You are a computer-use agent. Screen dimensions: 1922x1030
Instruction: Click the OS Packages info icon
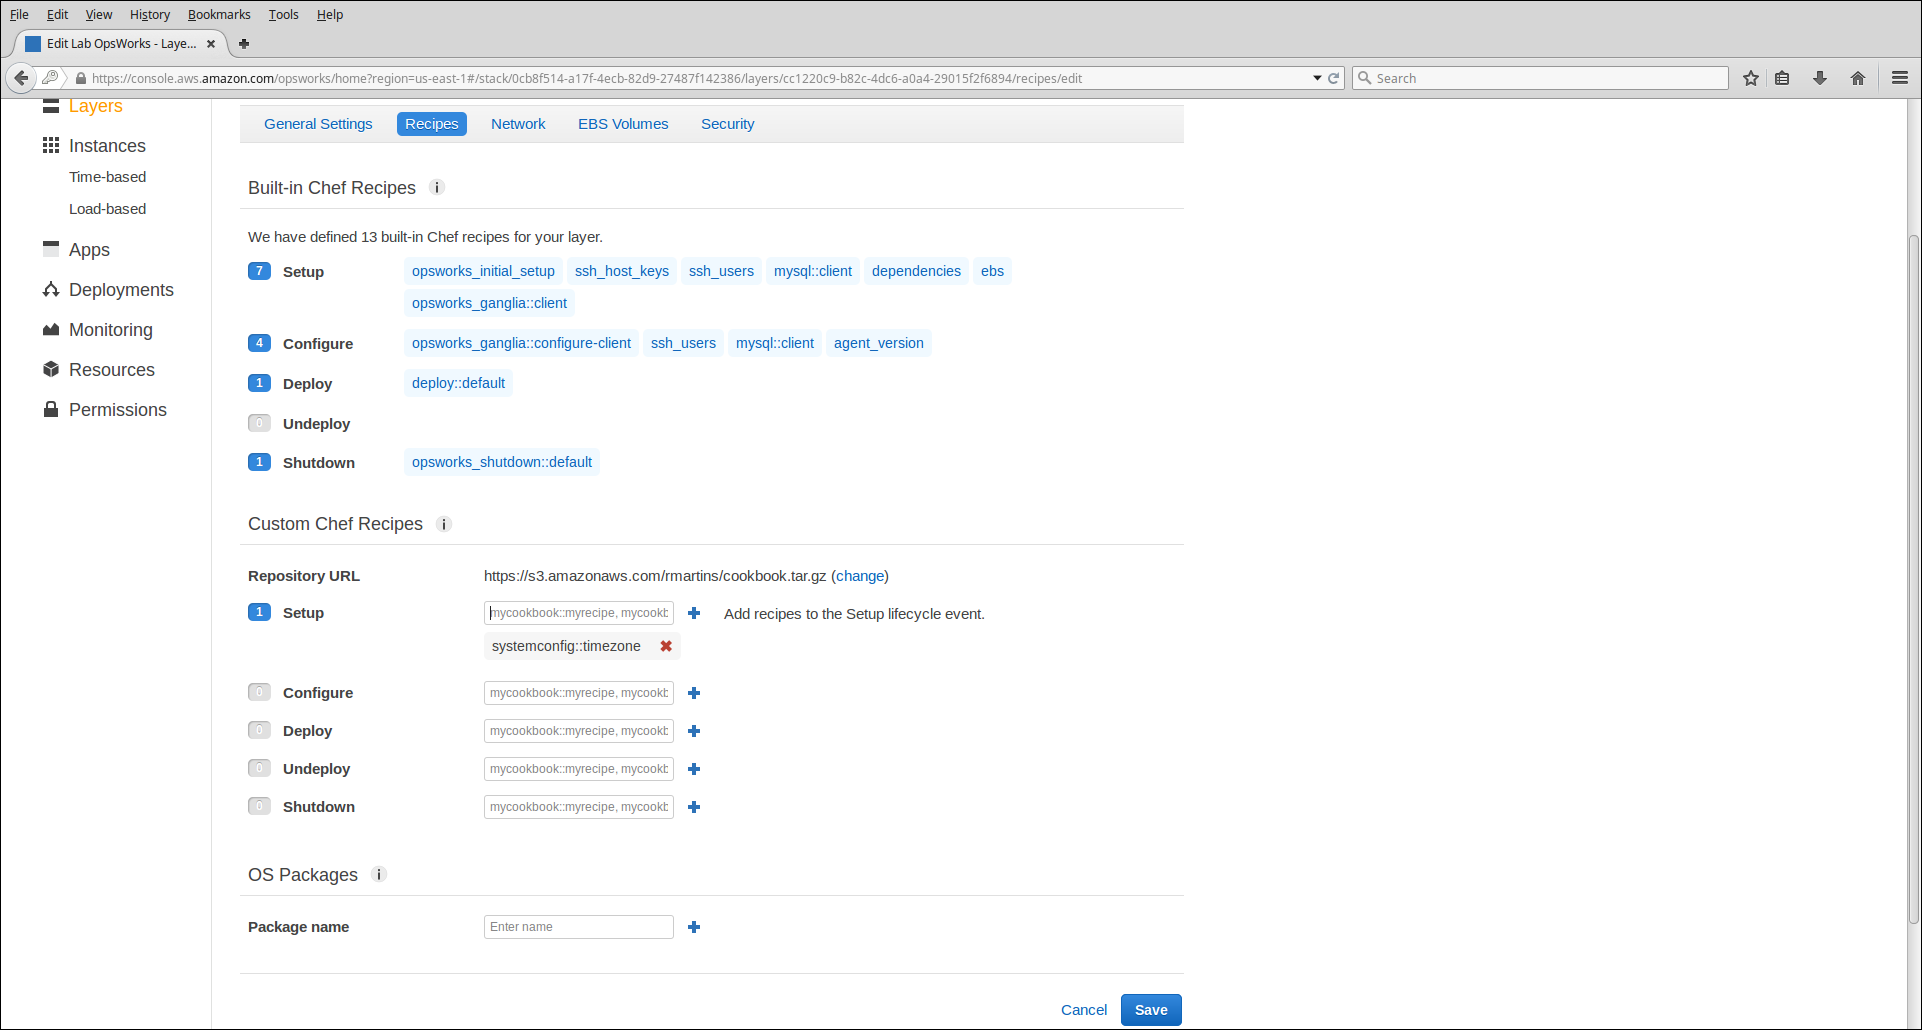379,875
